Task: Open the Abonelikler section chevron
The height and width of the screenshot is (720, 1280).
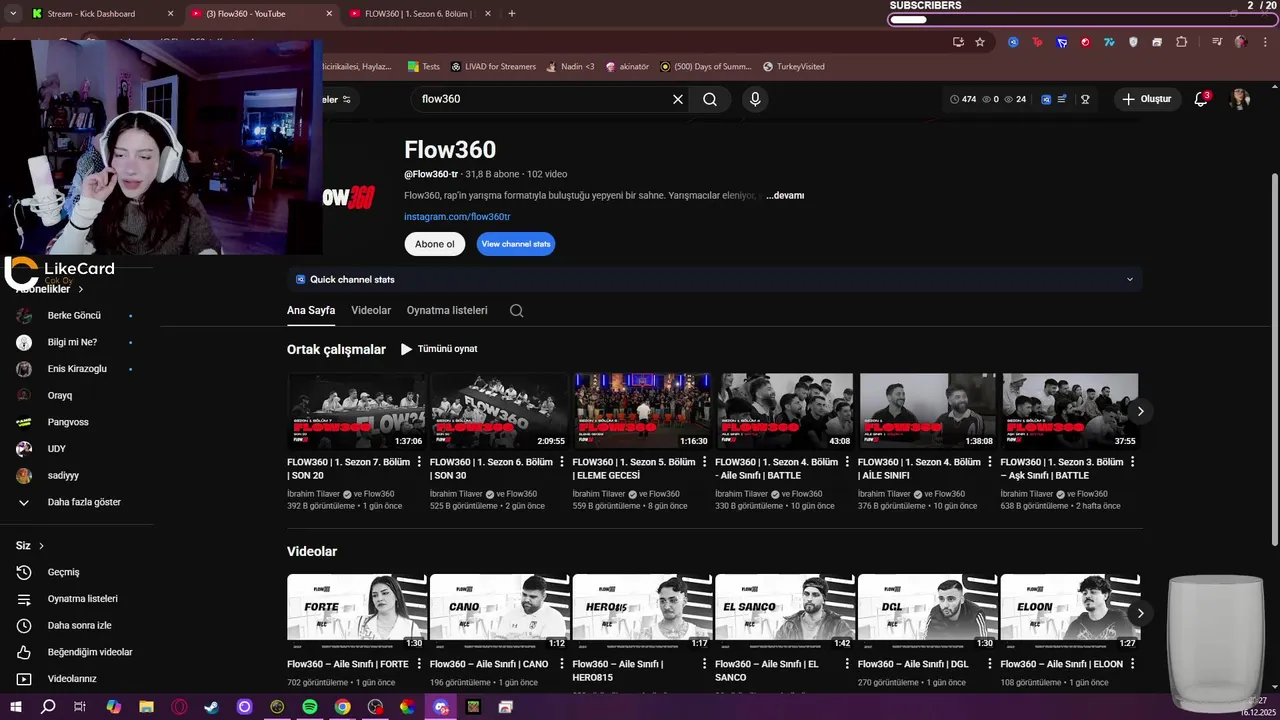Action: (x=81, y=289)
